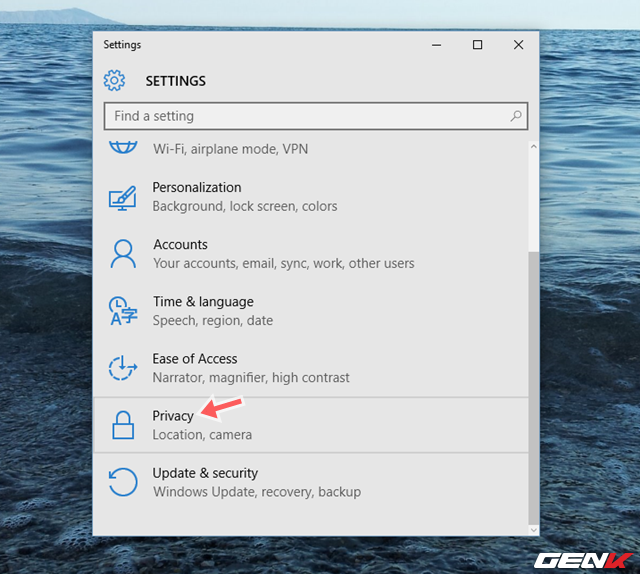This screenshot has height=574, width=640.
Task: Click the Time & language clock icon
Action: (x=122, y=311)
